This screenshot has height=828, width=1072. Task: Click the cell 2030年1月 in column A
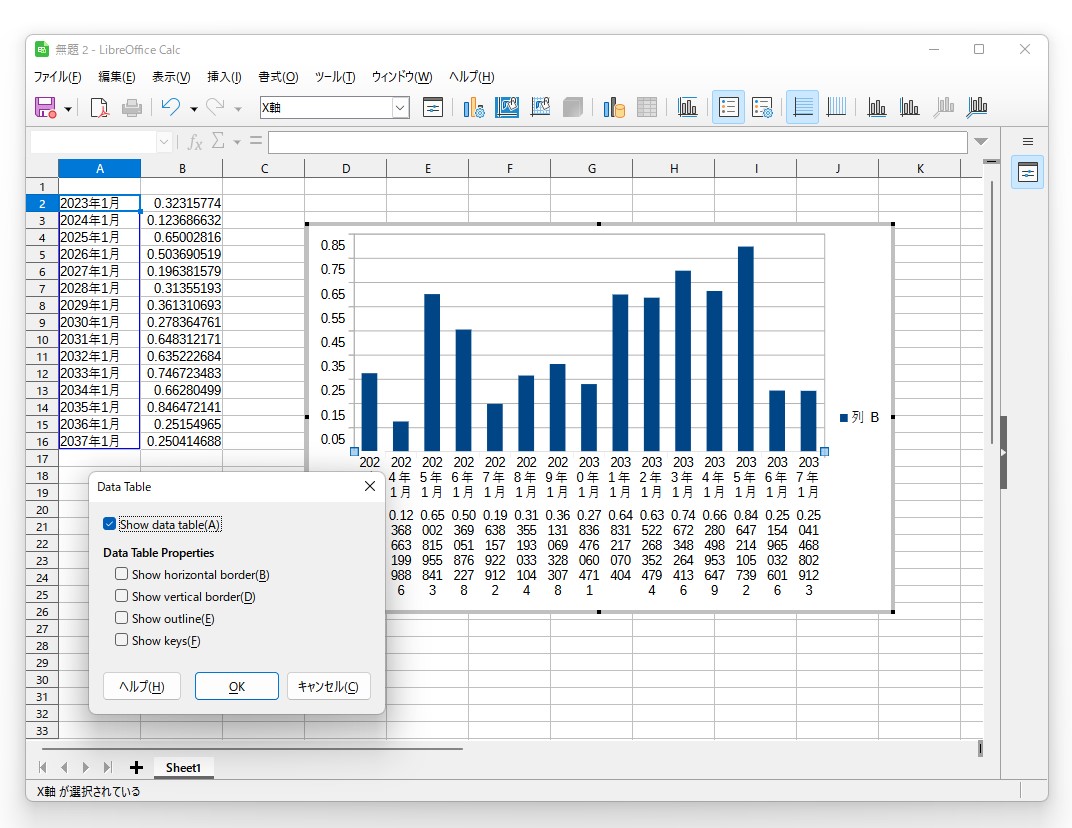99,322
